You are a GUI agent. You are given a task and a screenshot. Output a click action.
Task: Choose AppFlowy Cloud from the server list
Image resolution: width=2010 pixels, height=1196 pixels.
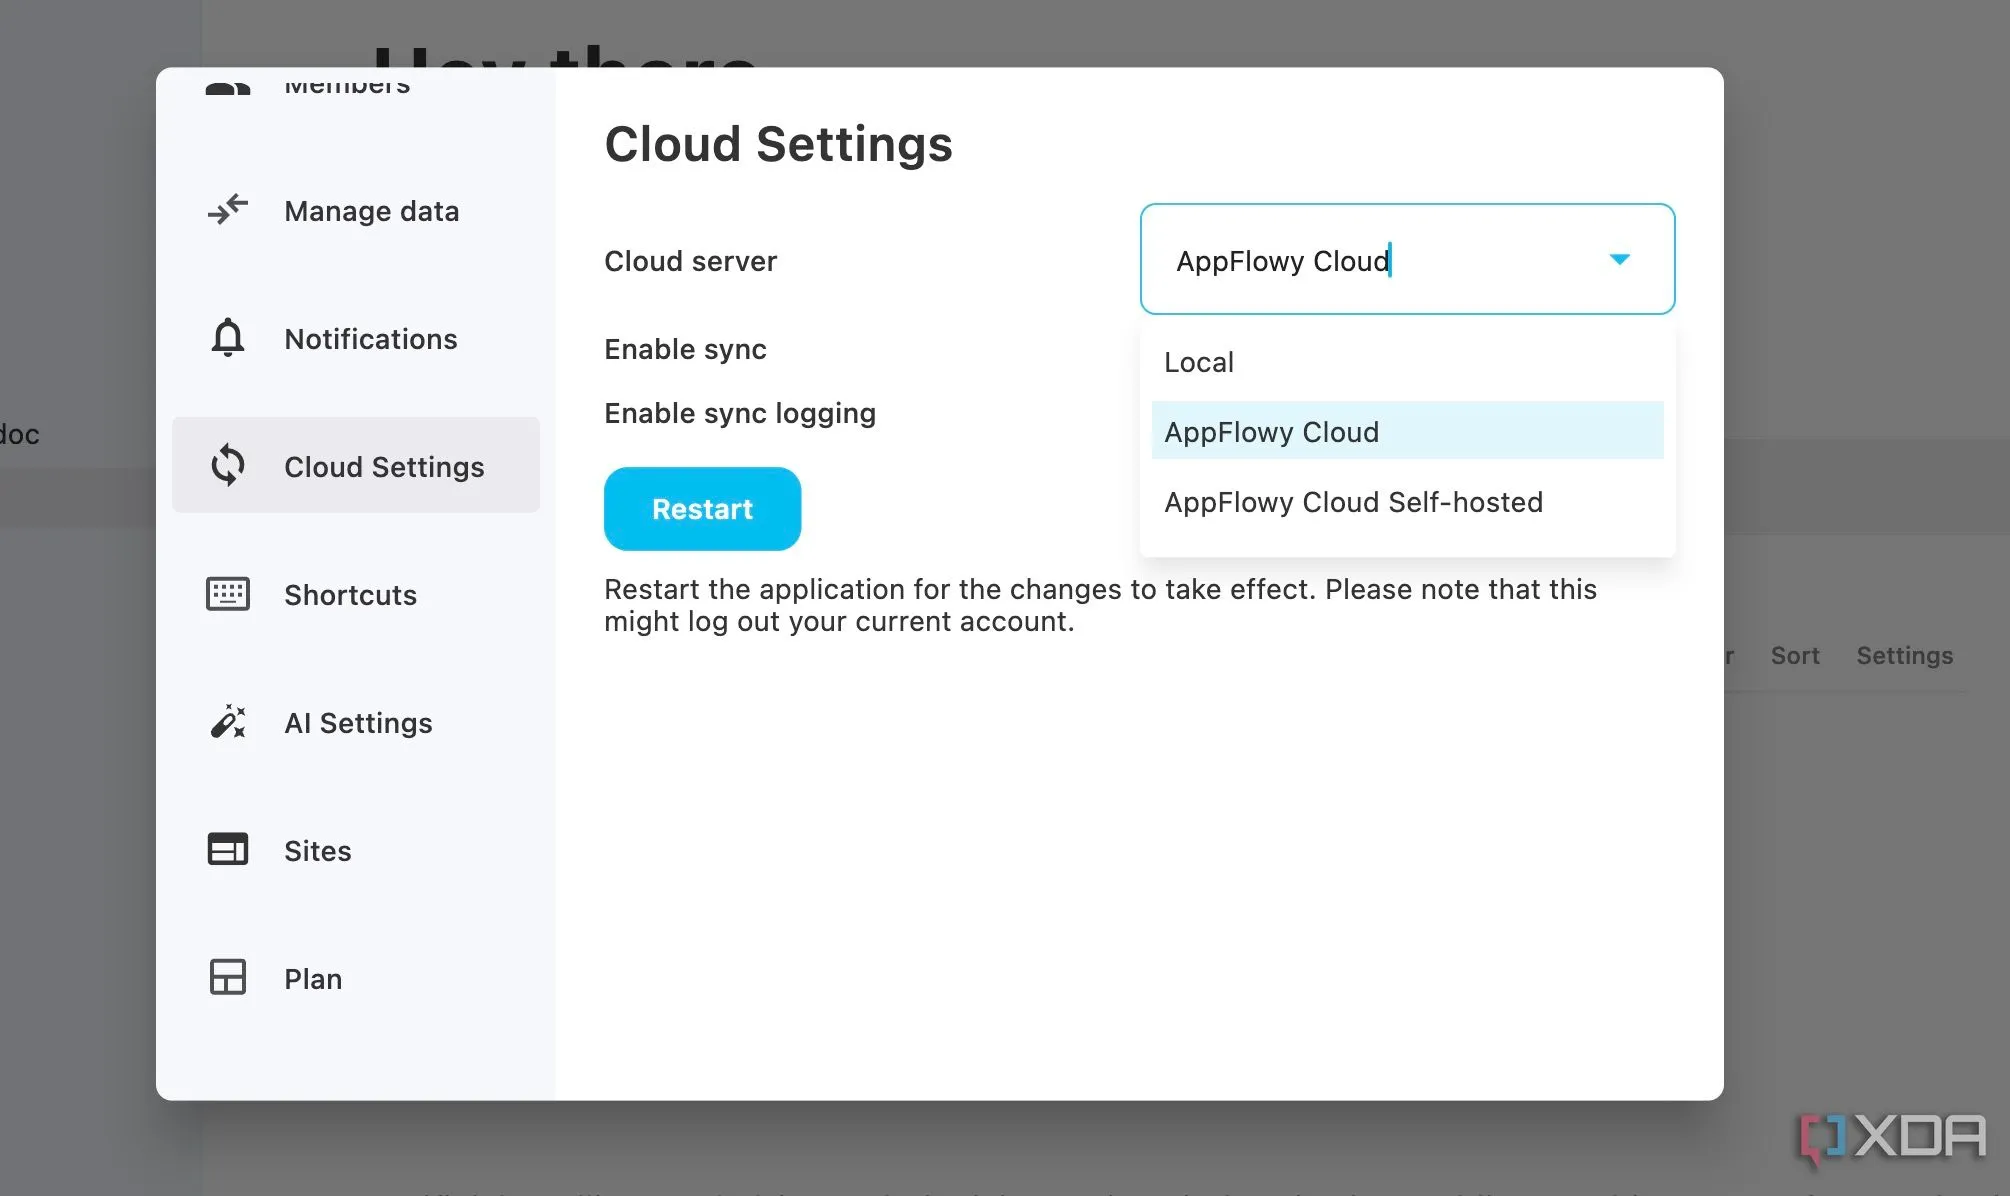1407,432
